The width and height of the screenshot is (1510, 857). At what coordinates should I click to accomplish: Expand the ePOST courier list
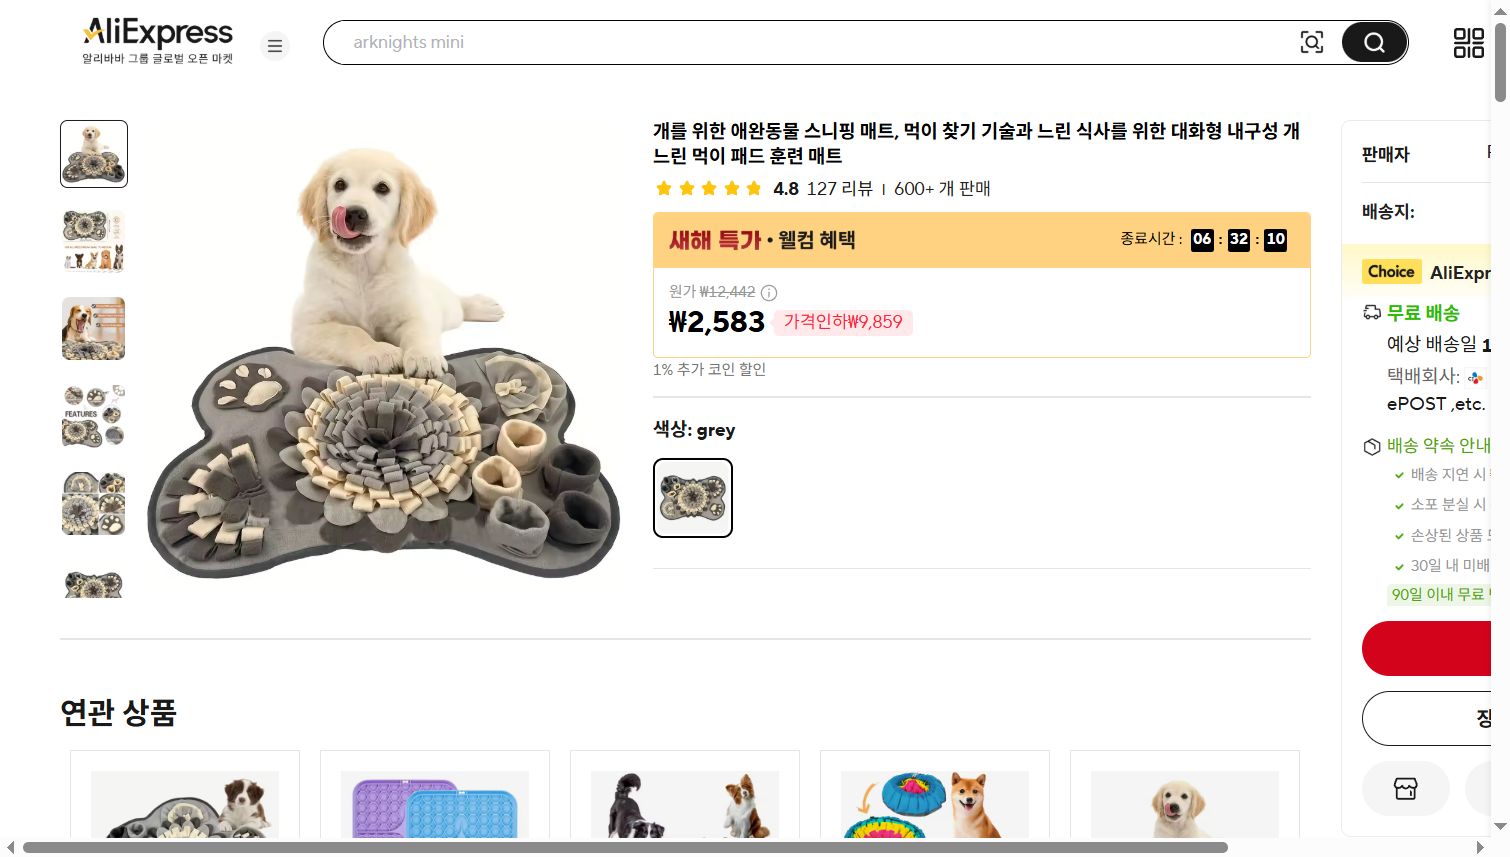tap(1434, 403)
